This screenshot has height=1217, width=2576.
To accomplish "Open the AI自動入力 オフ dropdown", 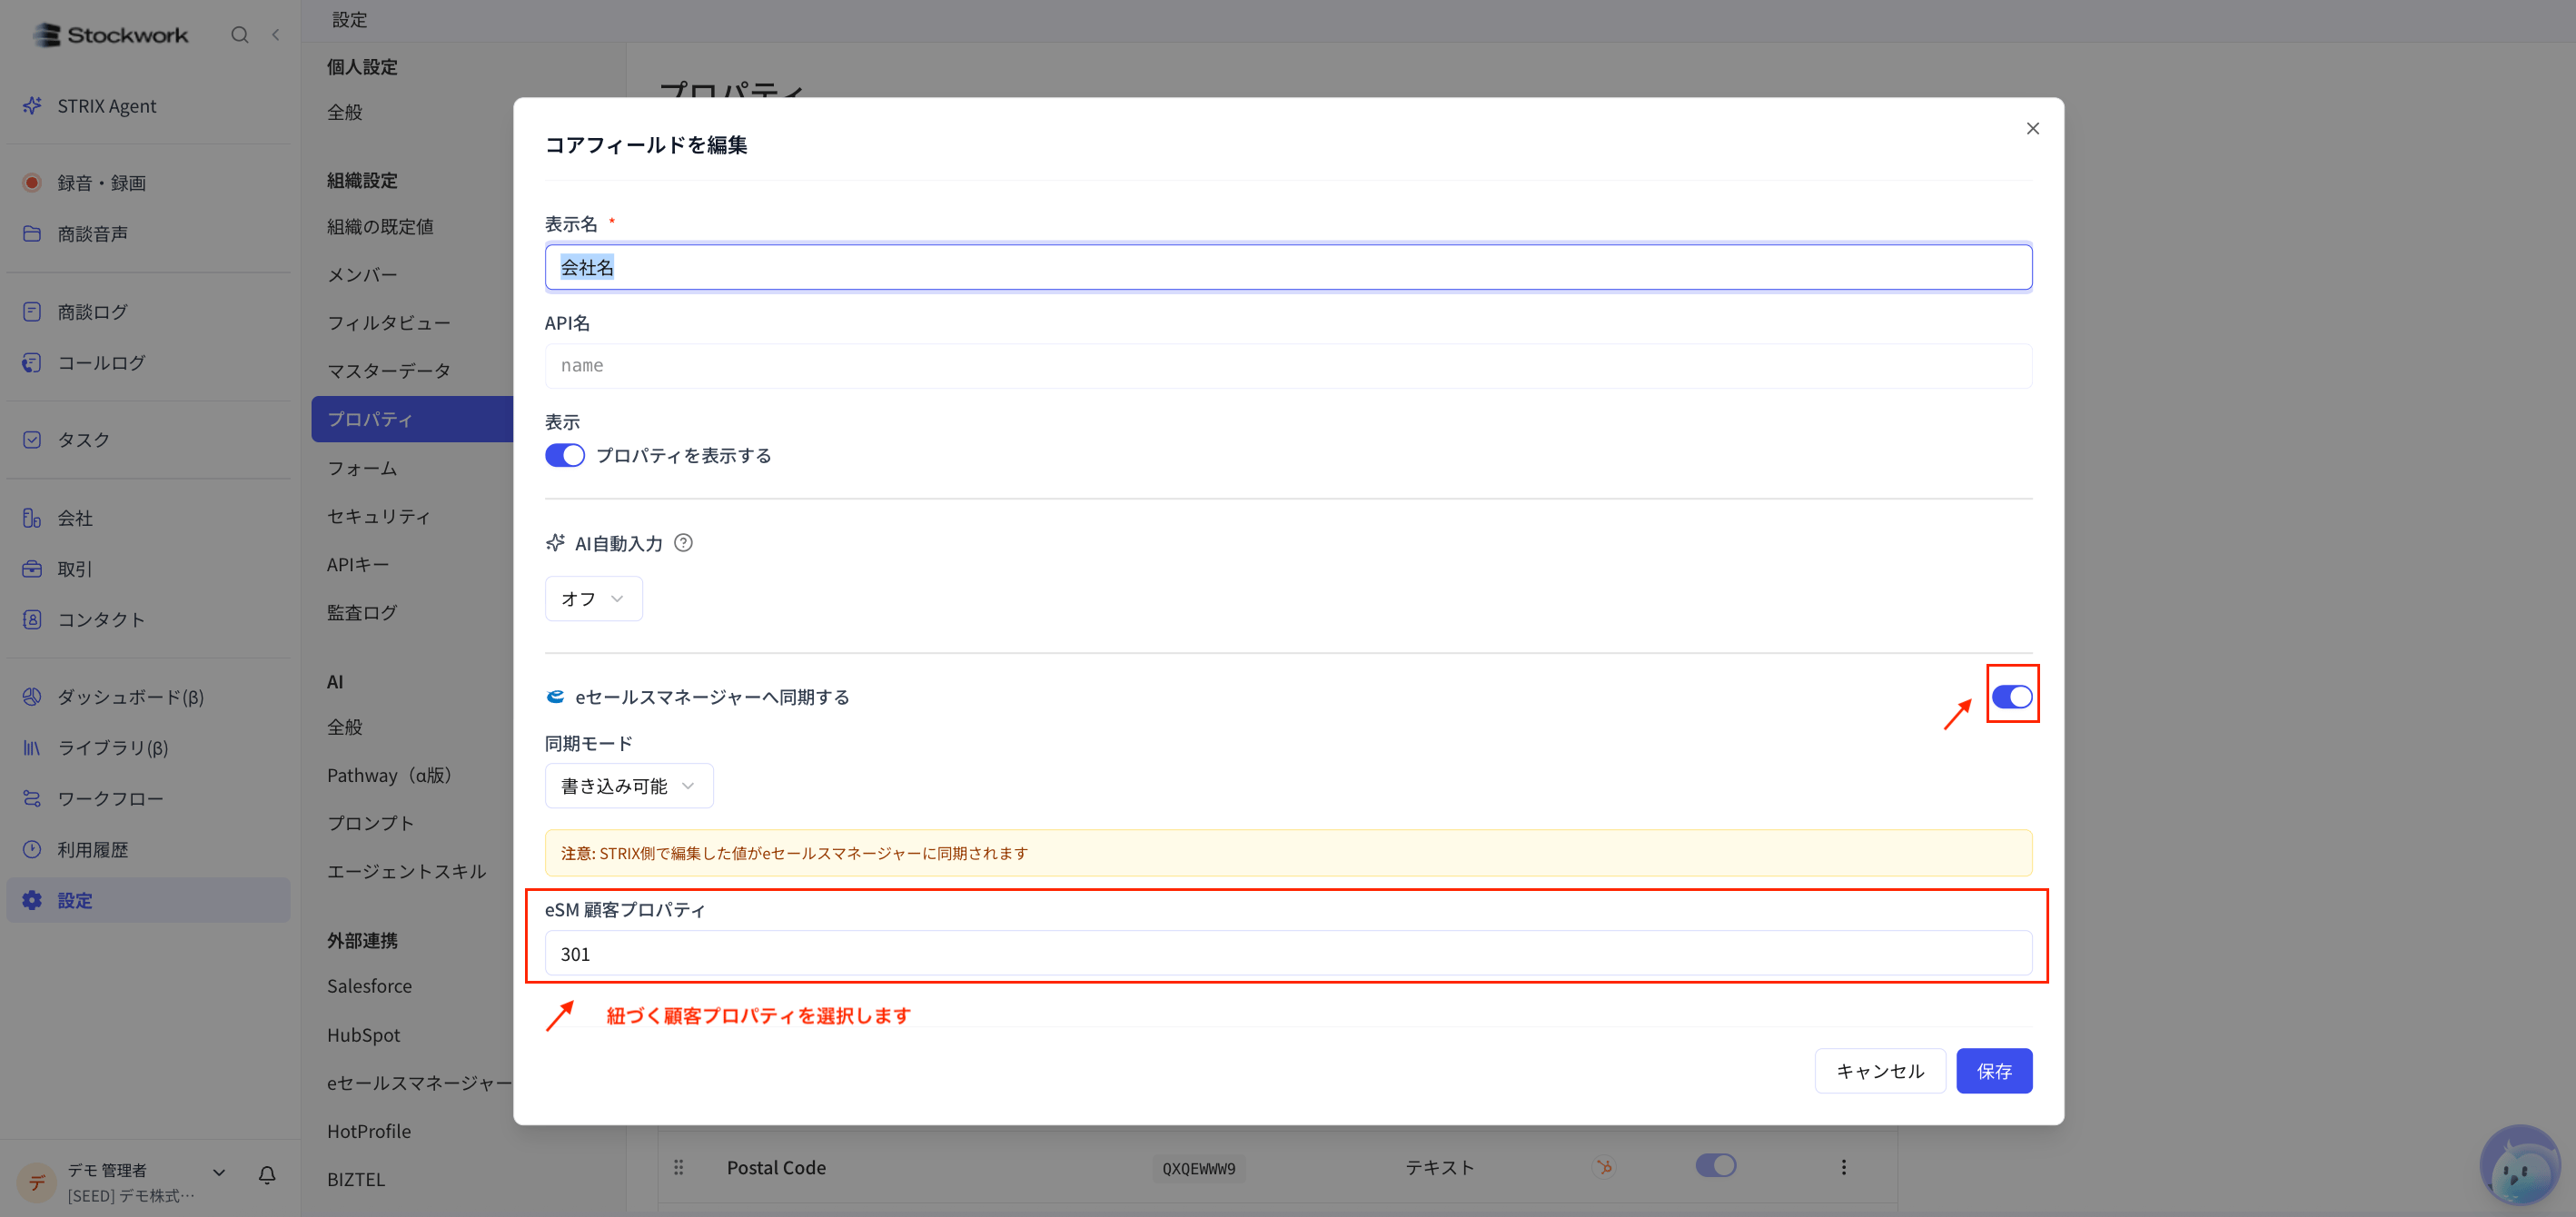I will (x=593, y=598).
